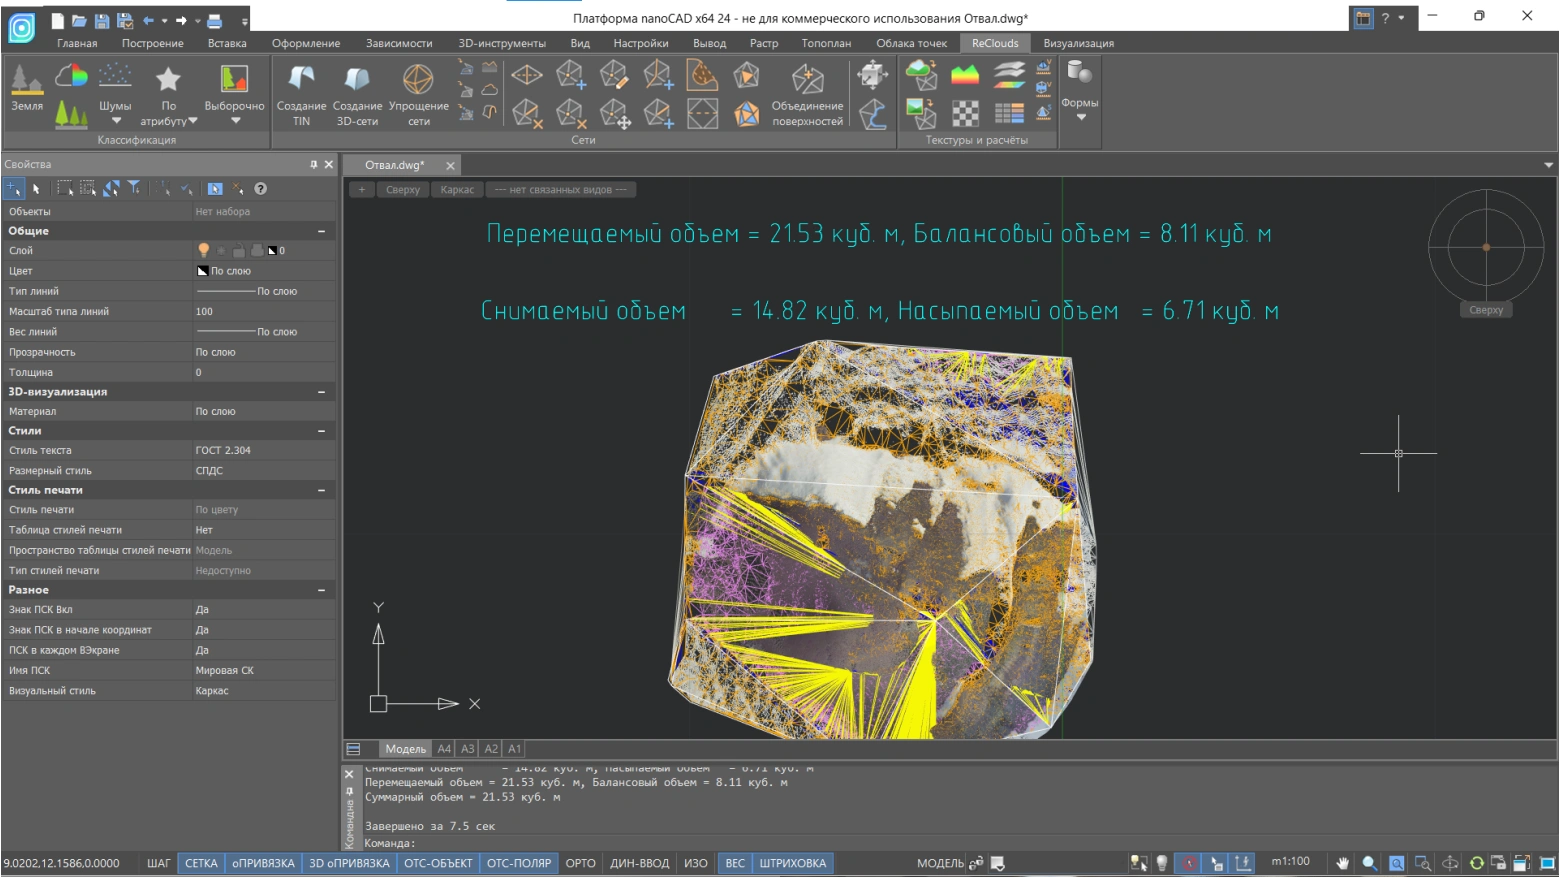Toggle ОРТО mode in status bar

[x=580, y=863]
